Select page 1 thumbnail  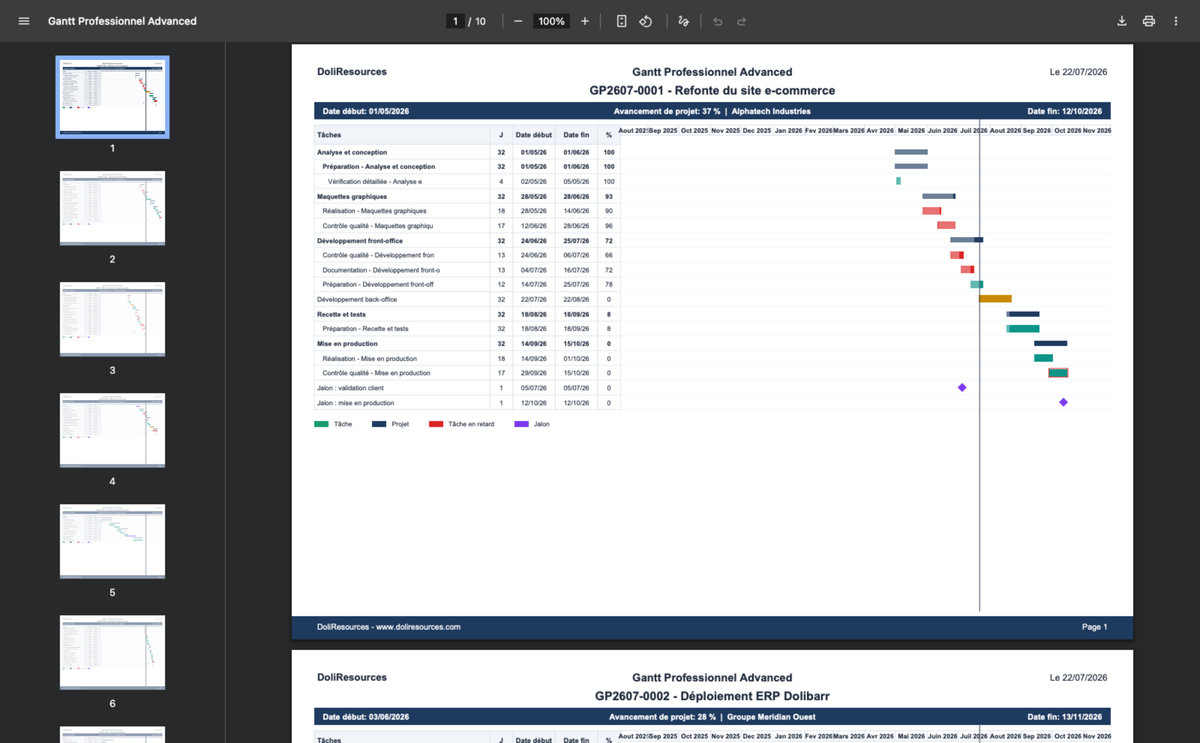coord(112,97)
